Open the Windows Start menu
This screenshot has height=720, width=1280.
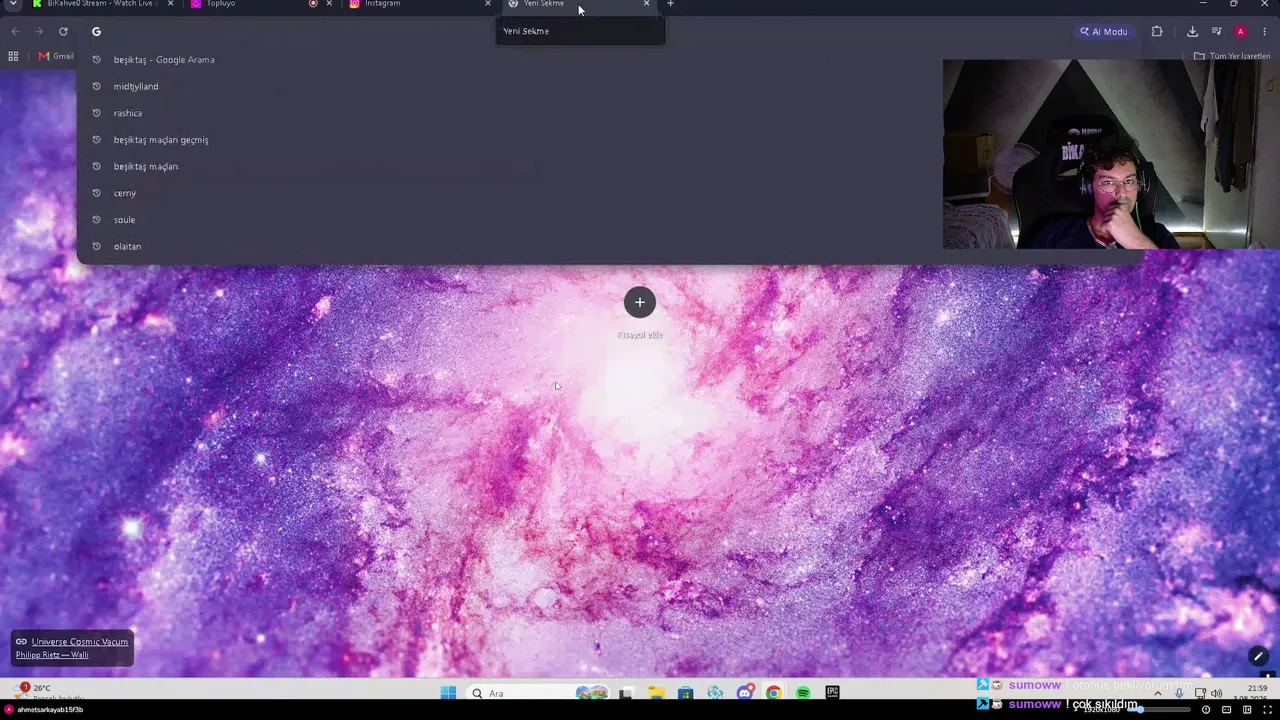[x=448, y=693]
